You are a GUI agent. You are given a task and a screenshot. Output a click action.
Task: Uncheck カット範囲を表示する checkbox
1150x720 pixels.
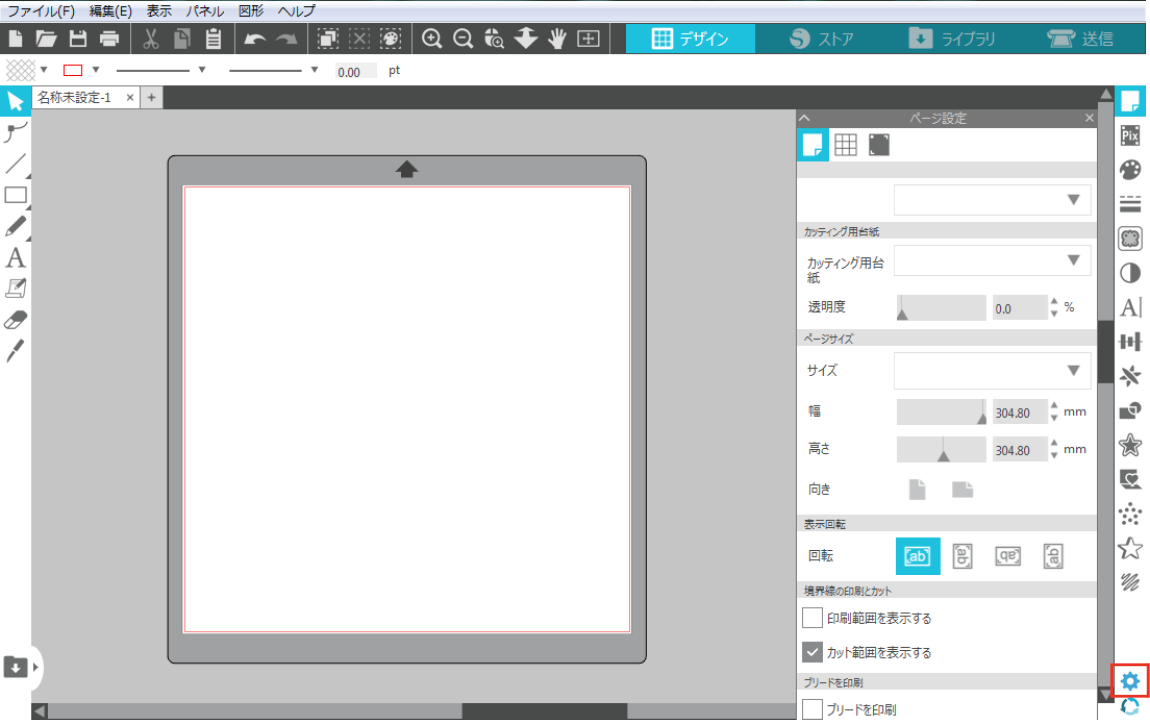pyautogui.click(x=813, y=652)
